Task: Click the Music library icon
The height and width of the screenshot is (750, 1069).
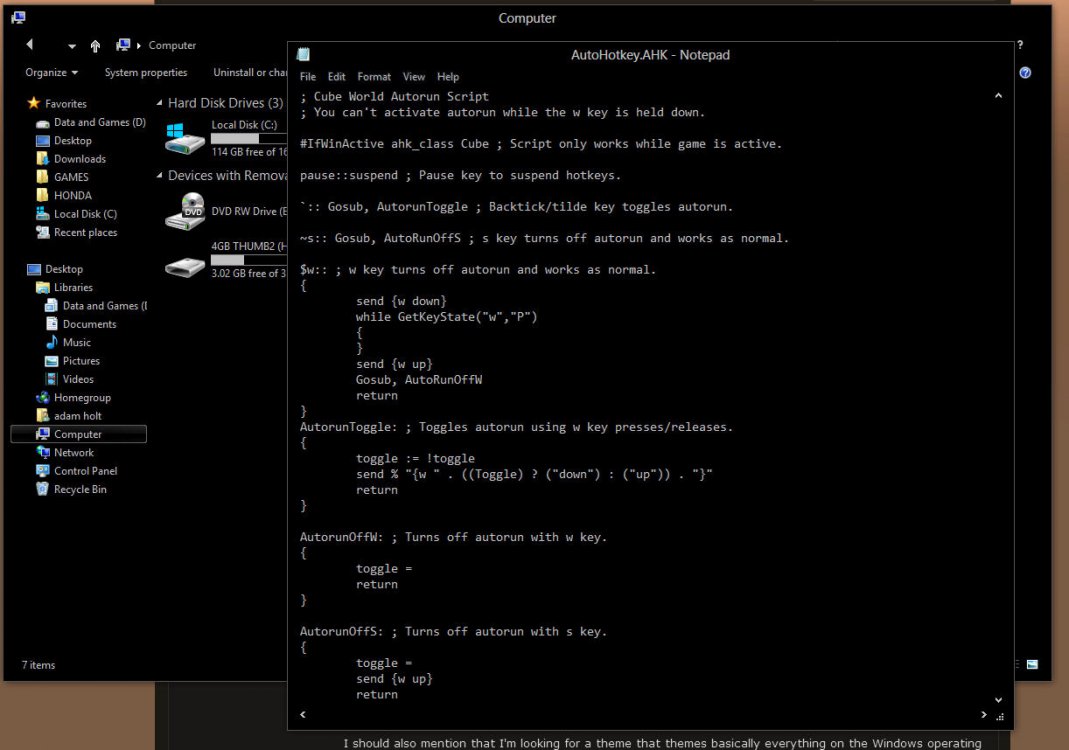Action: [51, 342]
